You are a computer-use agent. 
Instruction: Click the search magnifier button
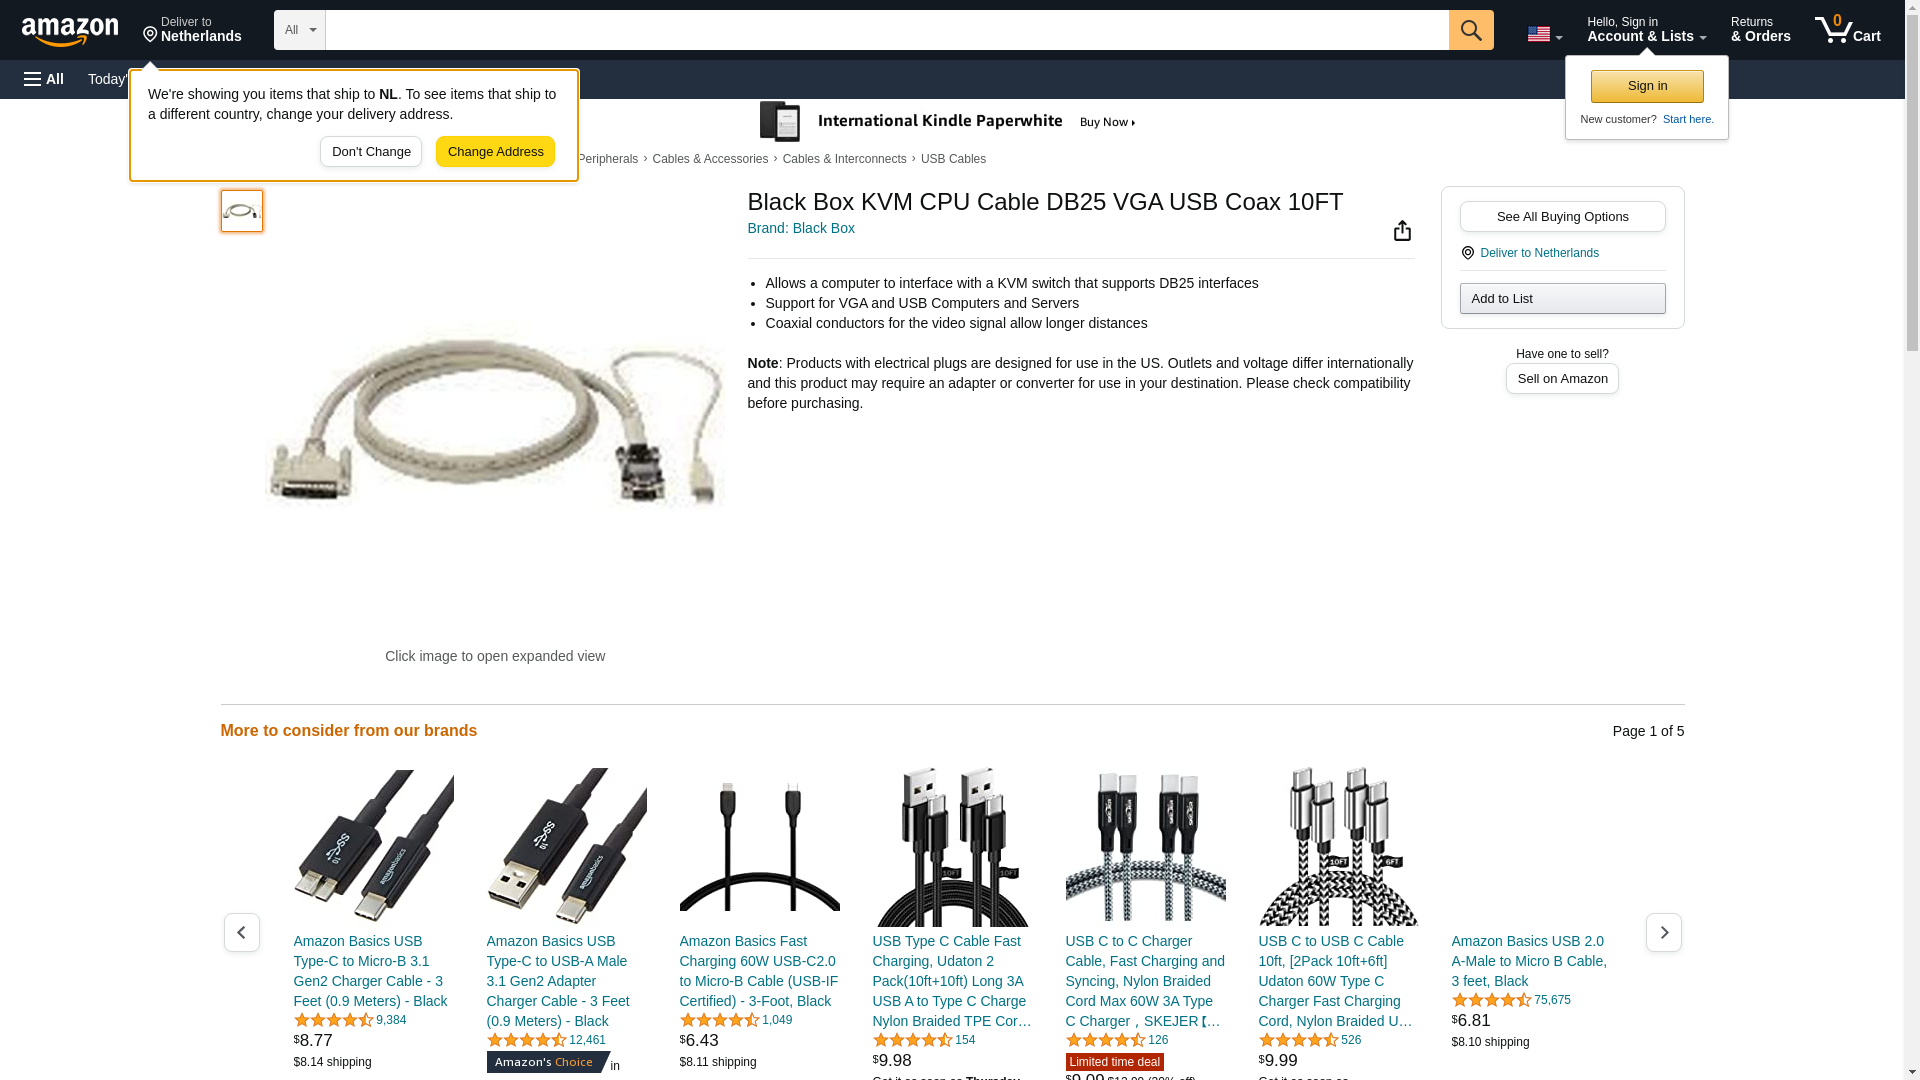pos(1471,30)
